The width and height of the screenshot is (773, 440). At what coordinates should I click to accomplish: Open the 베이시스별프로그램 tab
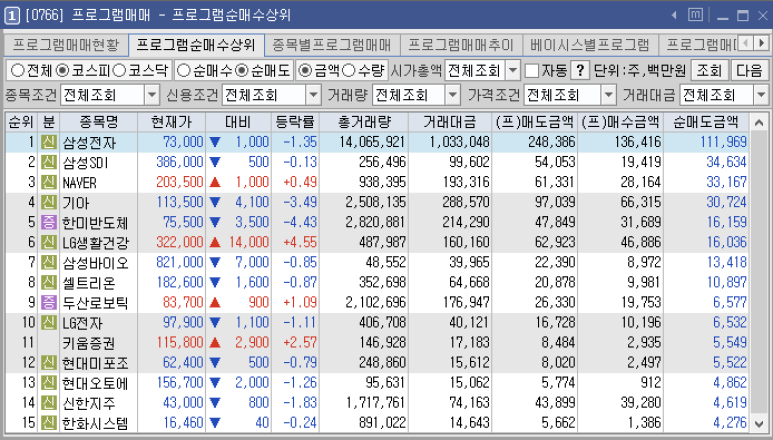(x=590, y=45)
